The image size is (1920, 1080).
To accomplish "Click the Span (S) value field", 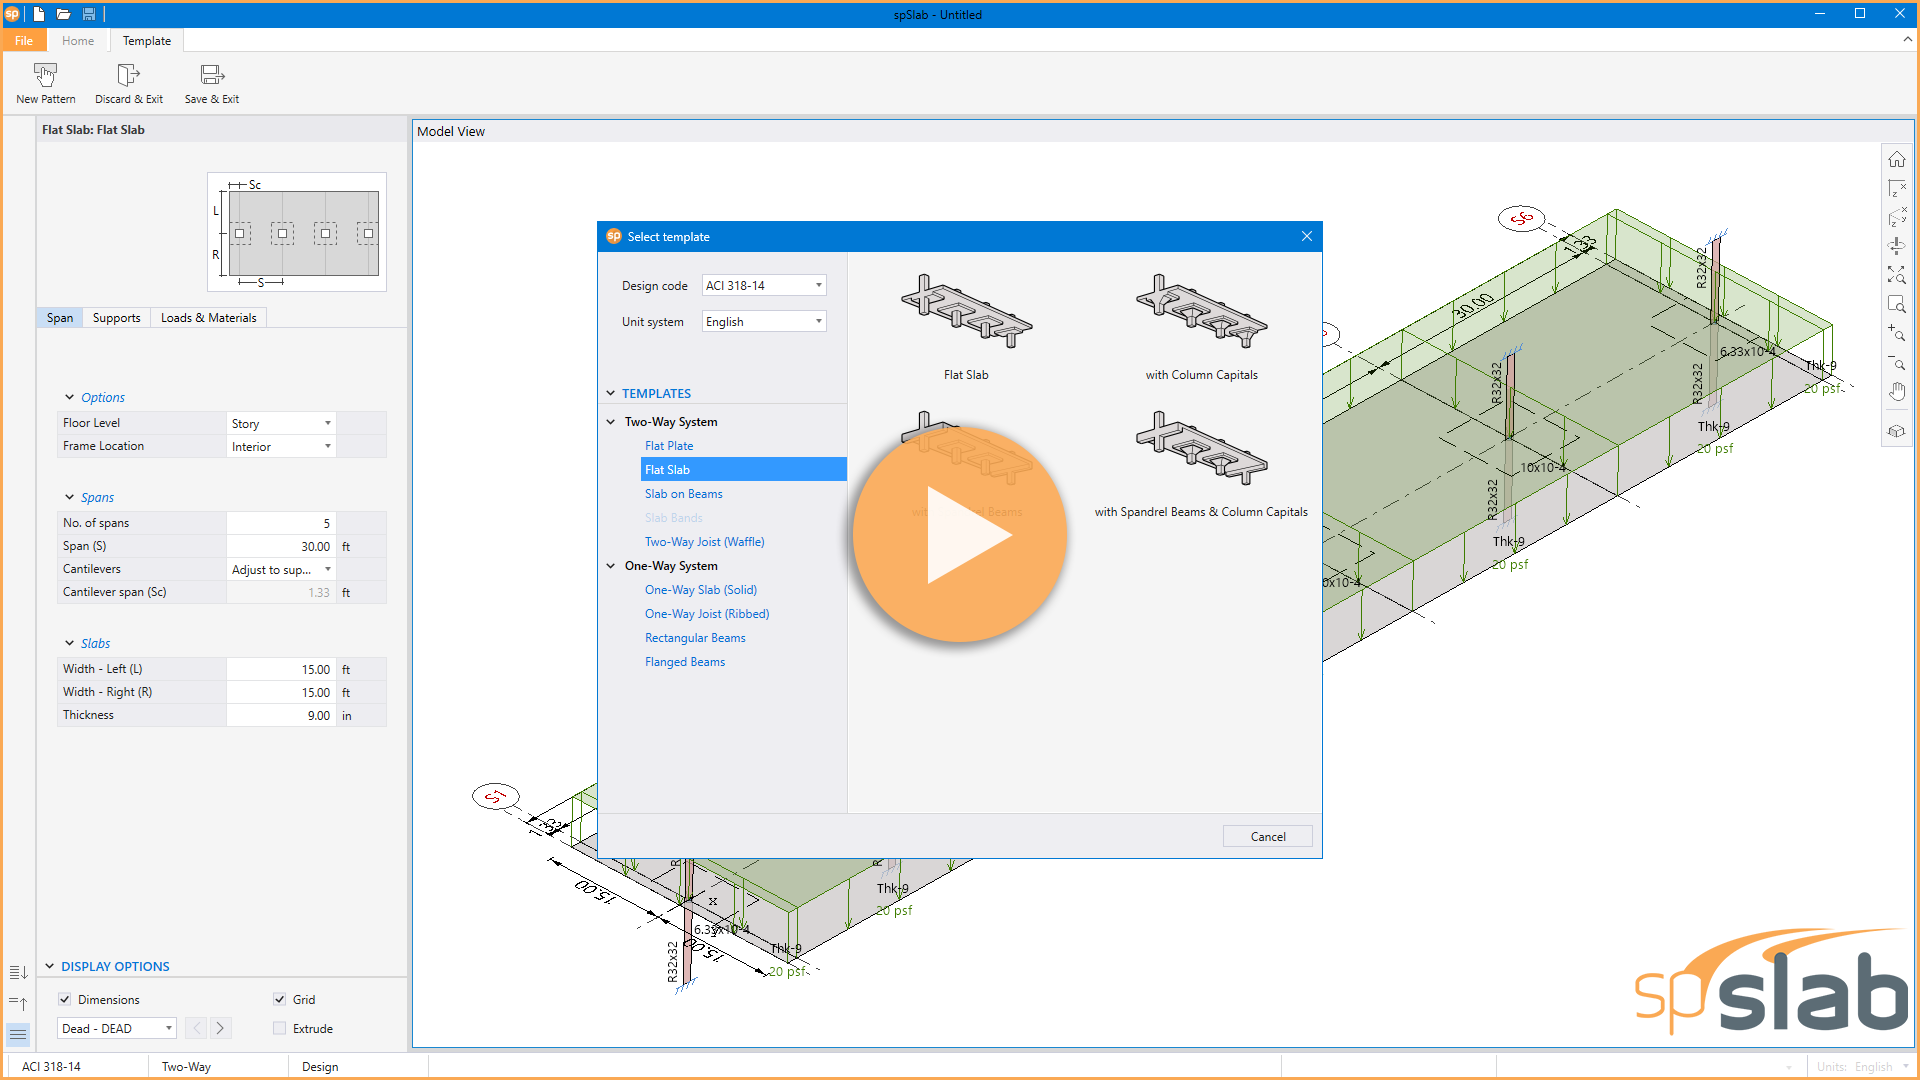I will tap(281, 546).
